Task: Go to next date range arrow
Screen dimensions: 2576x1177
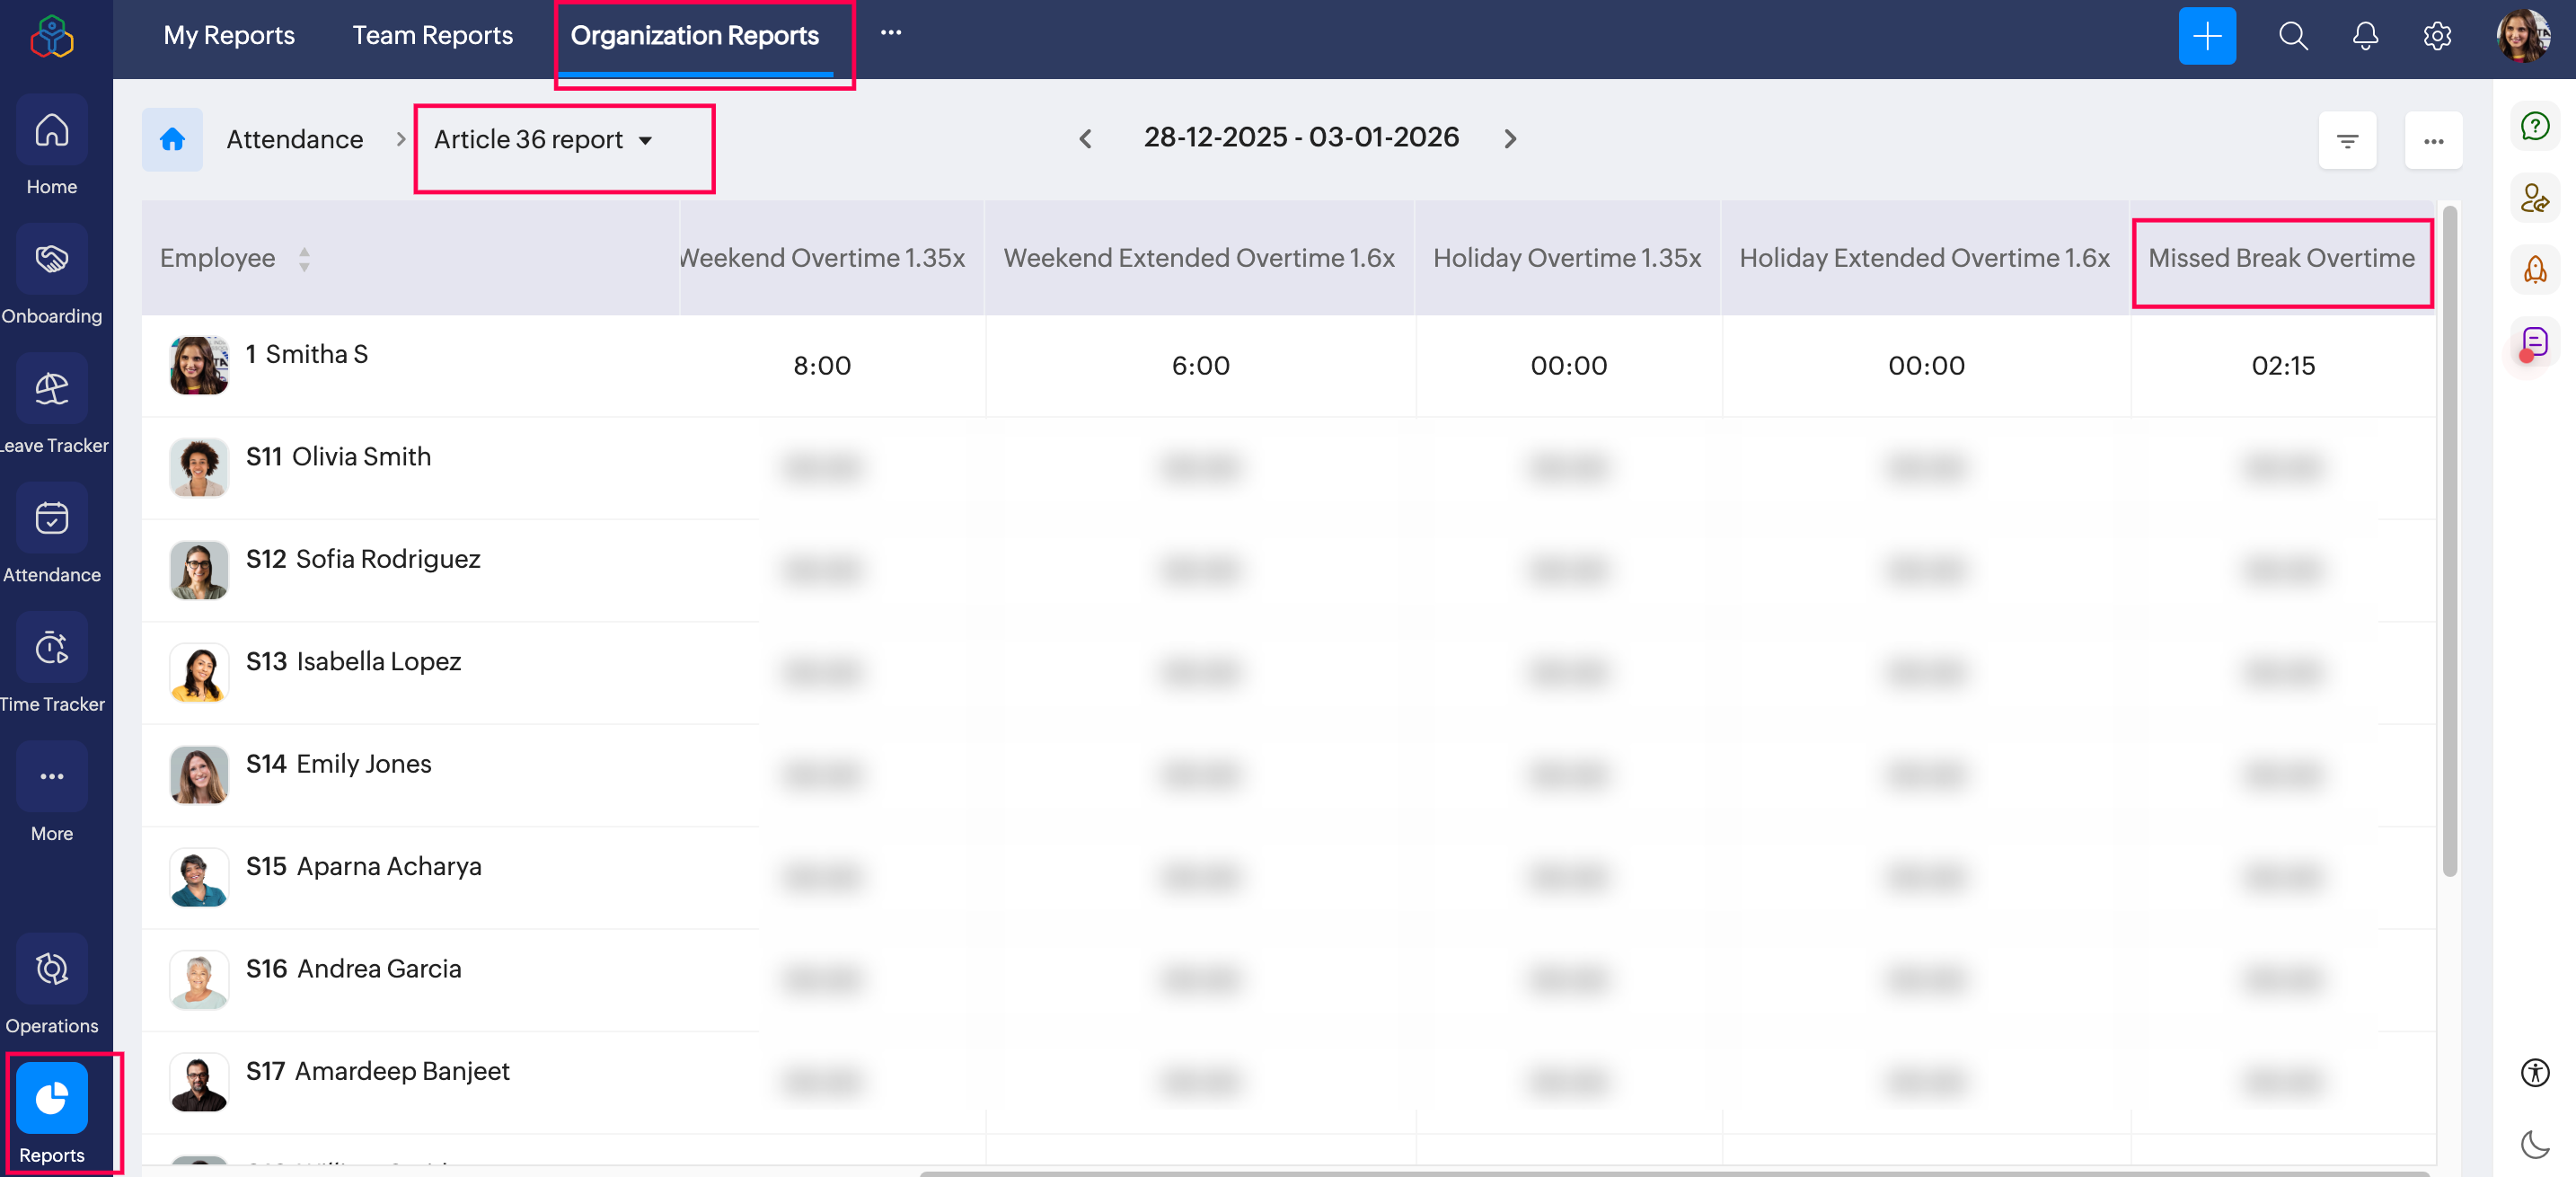Action: [x=1510, y=139]
